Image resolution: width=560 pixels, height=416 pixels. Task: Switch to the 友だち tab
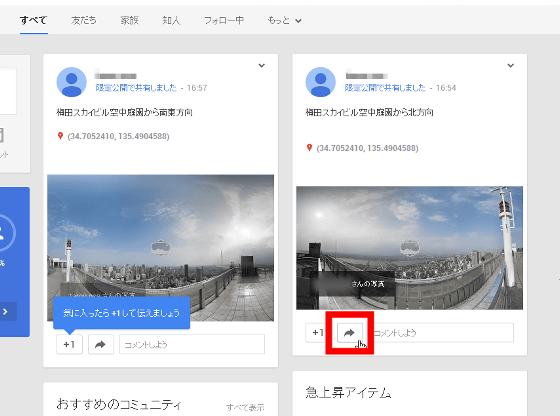84,20
